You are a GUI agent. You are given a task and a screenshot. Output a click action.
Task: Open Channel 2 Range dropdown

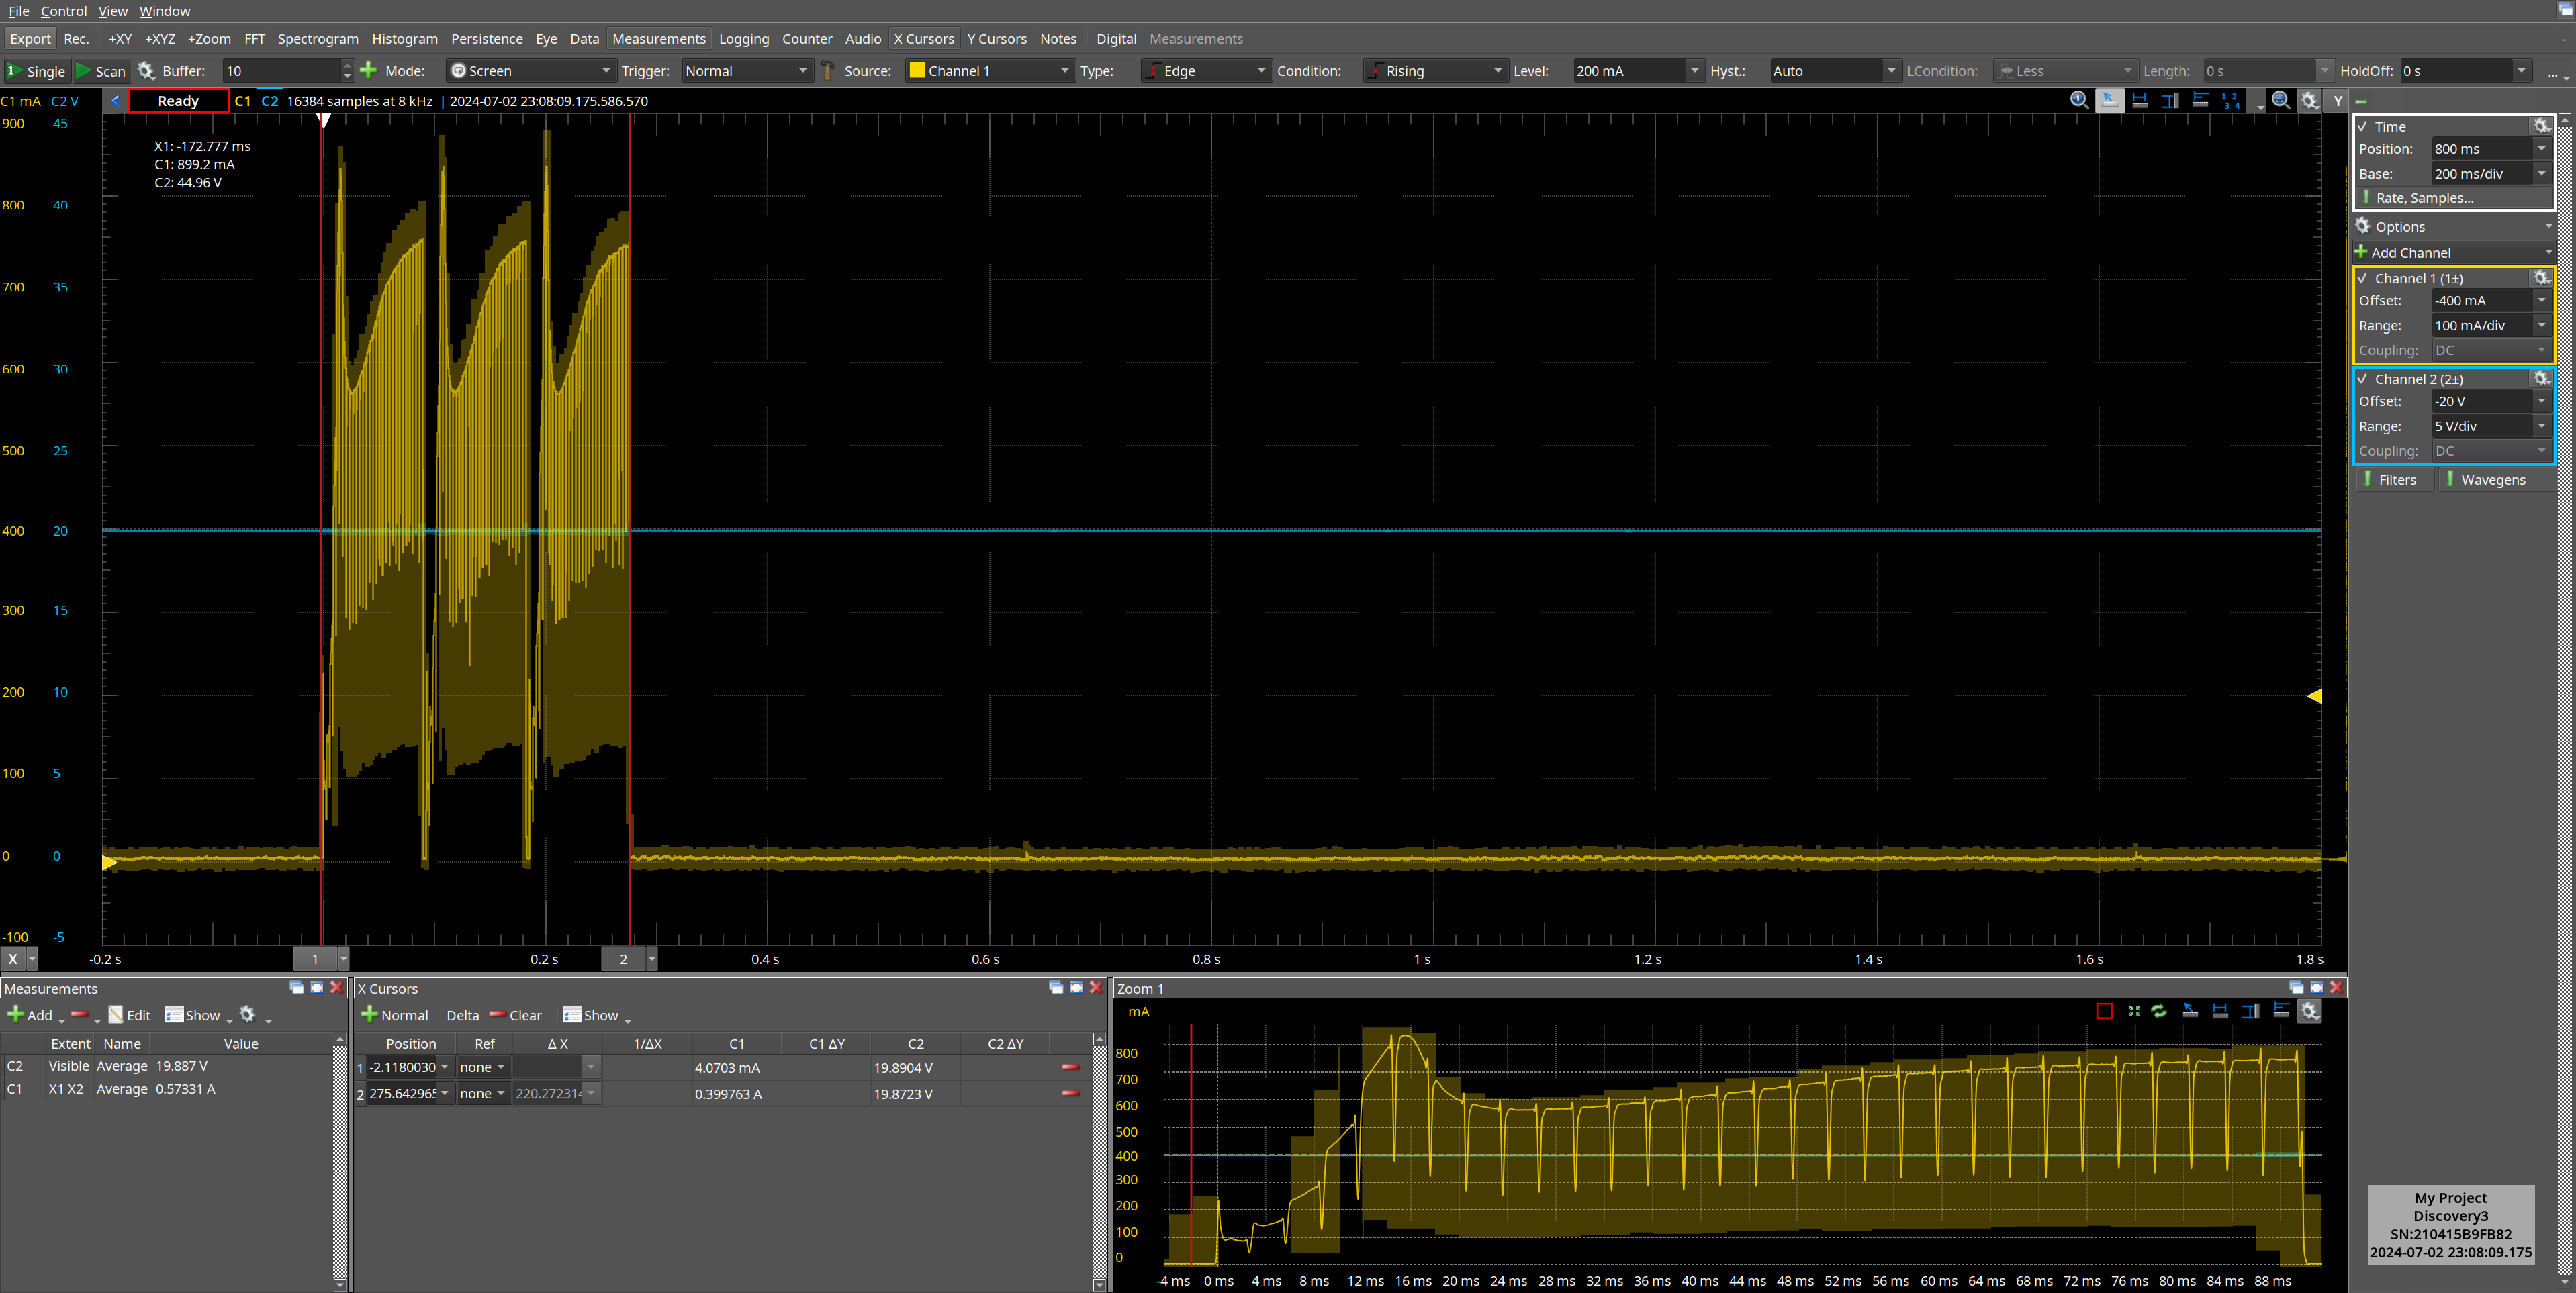[x=2541, y=426]
